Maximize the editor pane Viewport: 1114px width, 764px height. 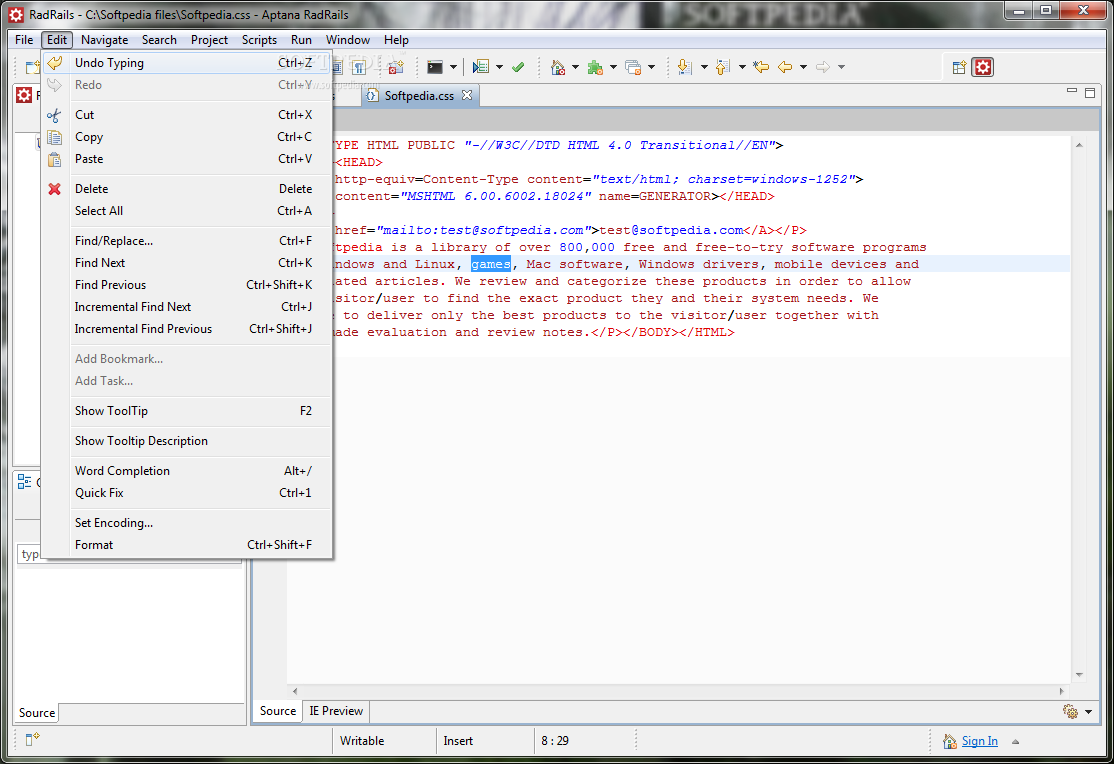(1090, 92)
